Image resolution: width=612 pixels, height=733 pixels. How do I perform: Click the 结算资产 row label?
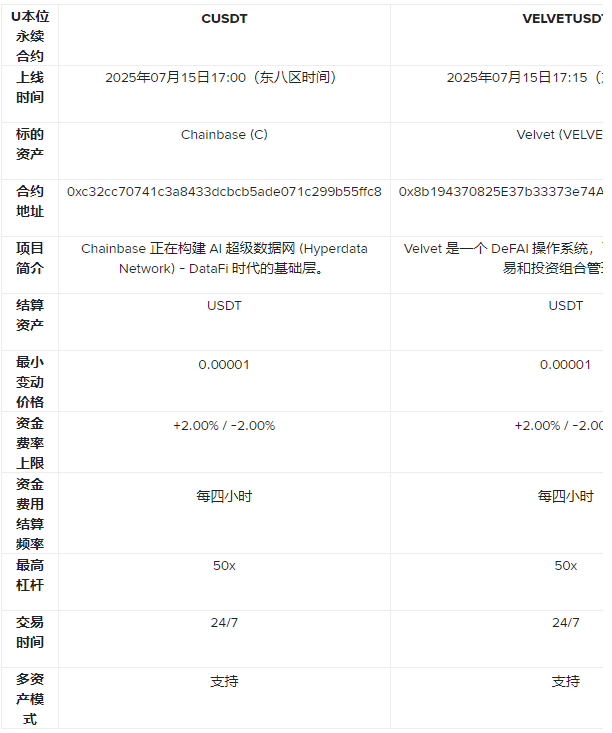(30, 315)
